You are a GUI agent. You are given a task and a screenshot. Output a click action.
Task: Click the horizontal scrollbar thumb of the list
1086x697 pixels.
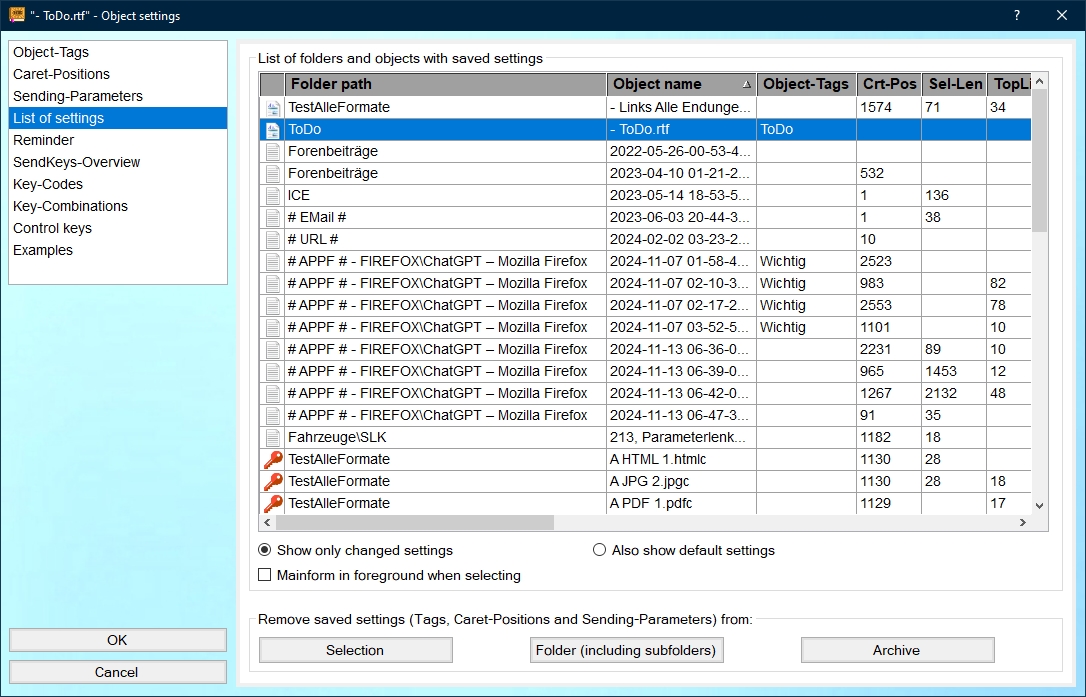click(414, 523)
